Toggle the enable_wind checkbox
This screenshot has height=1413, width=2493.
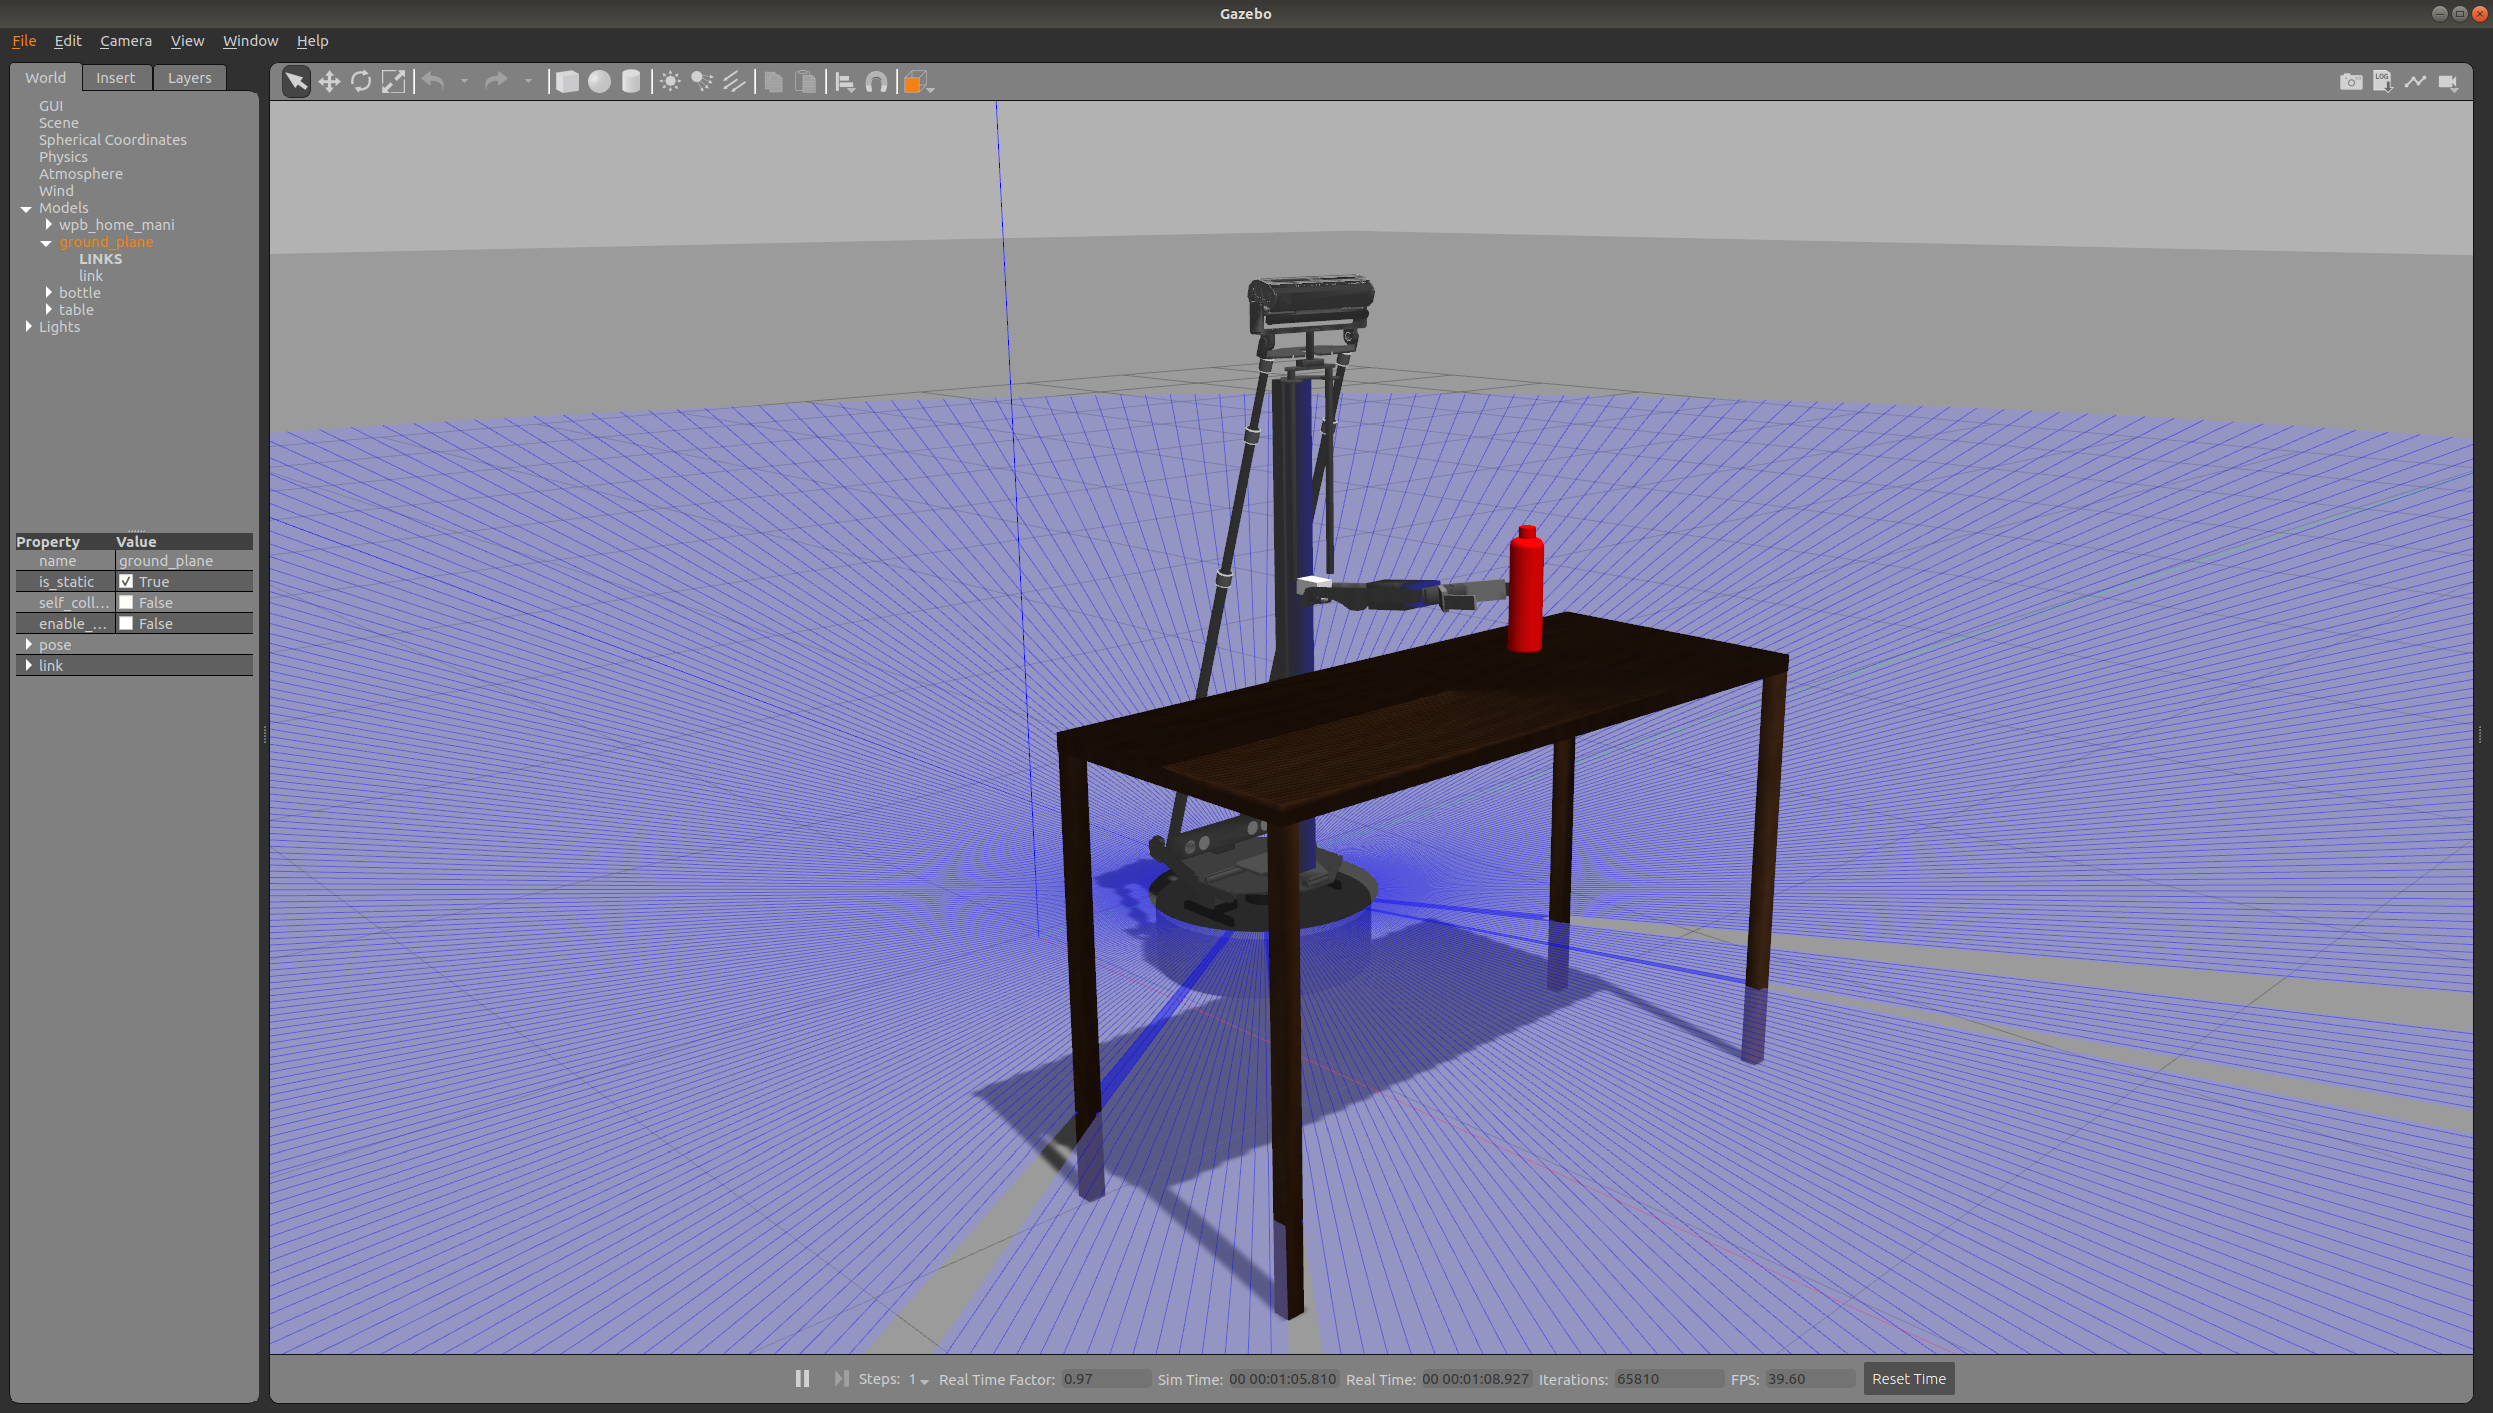point(126,623)
